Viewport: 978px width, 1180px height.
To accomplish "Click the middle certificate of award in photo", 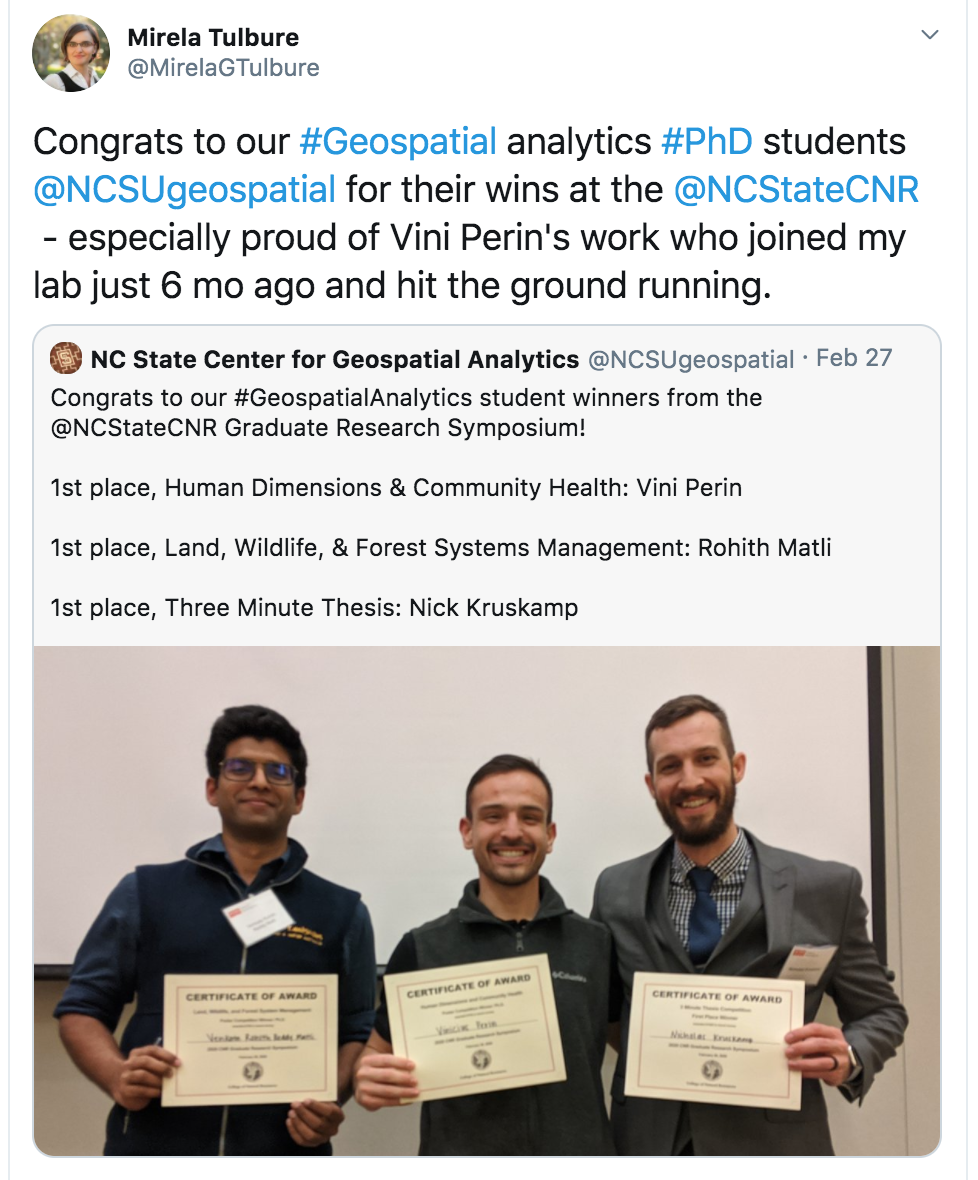I will (475, 1020).
